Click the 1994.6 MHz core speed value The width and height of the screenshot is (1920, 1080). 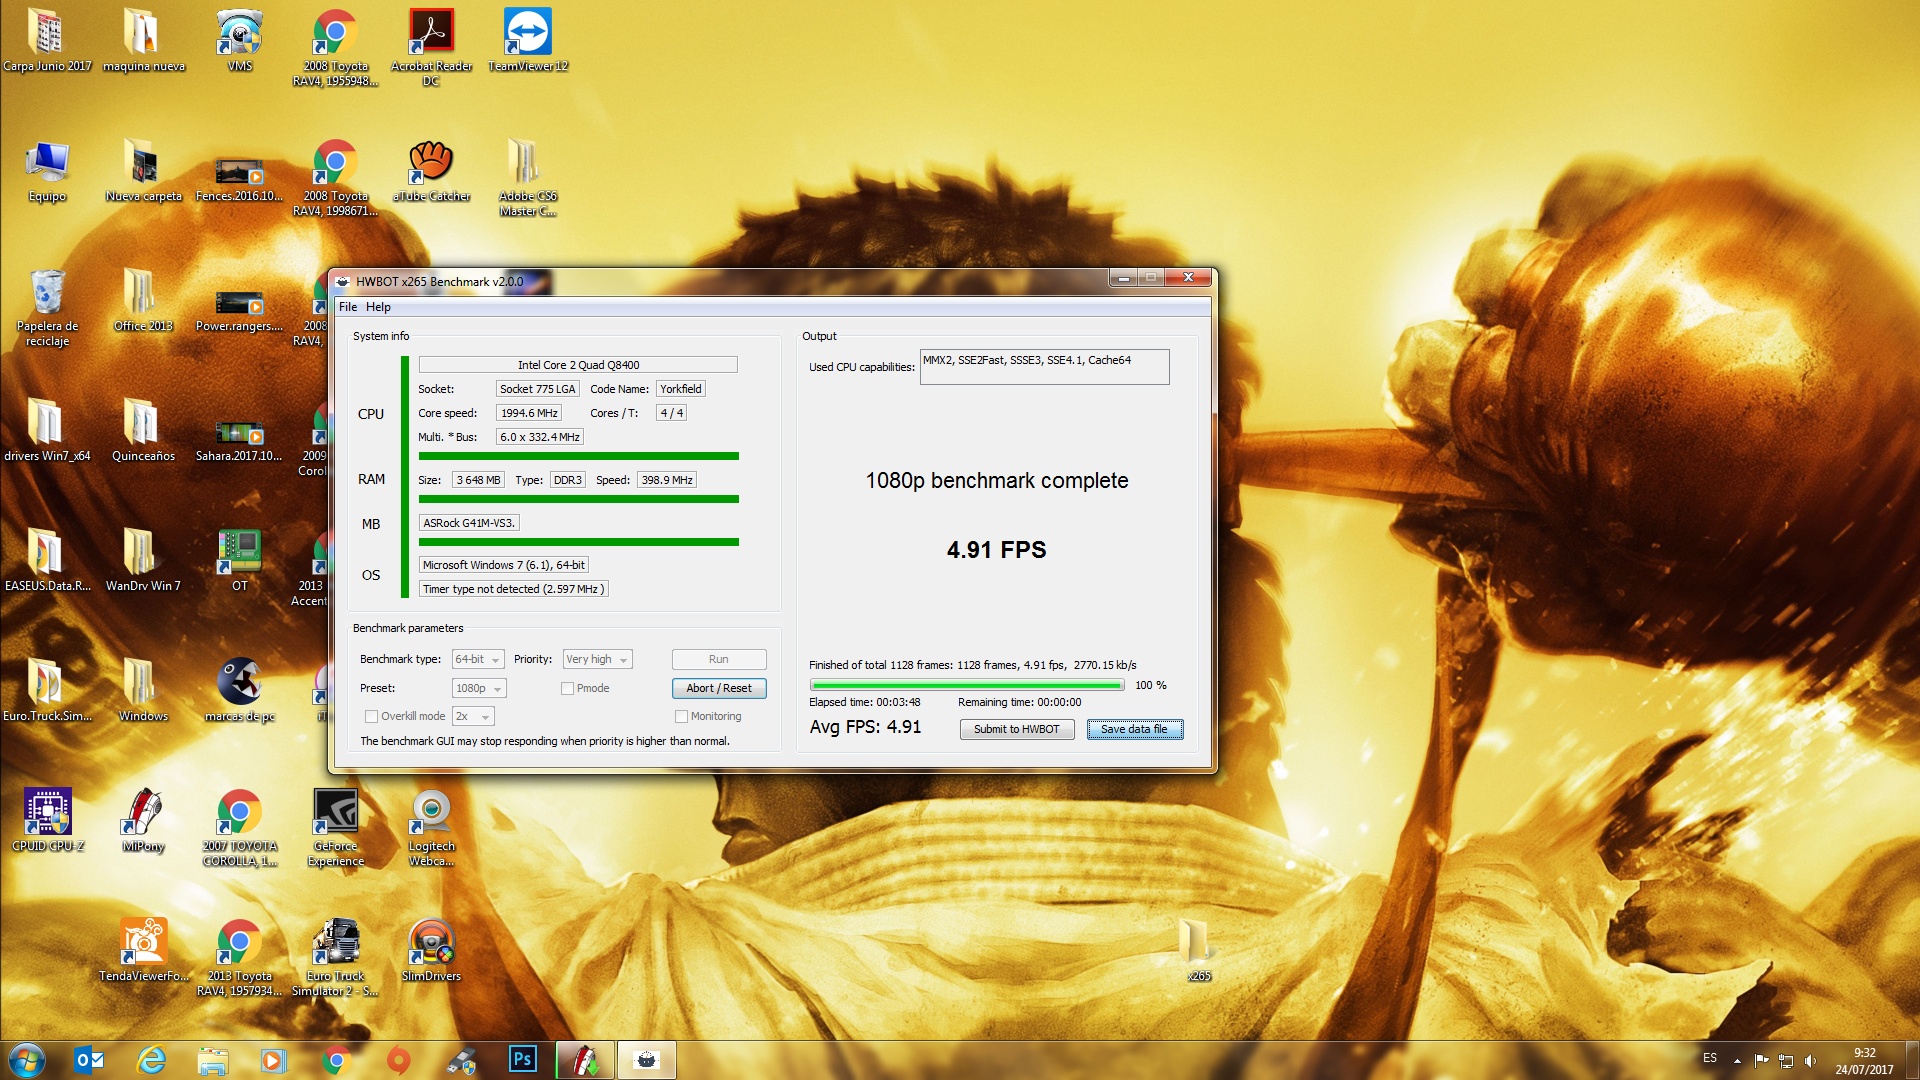point(529,413)
